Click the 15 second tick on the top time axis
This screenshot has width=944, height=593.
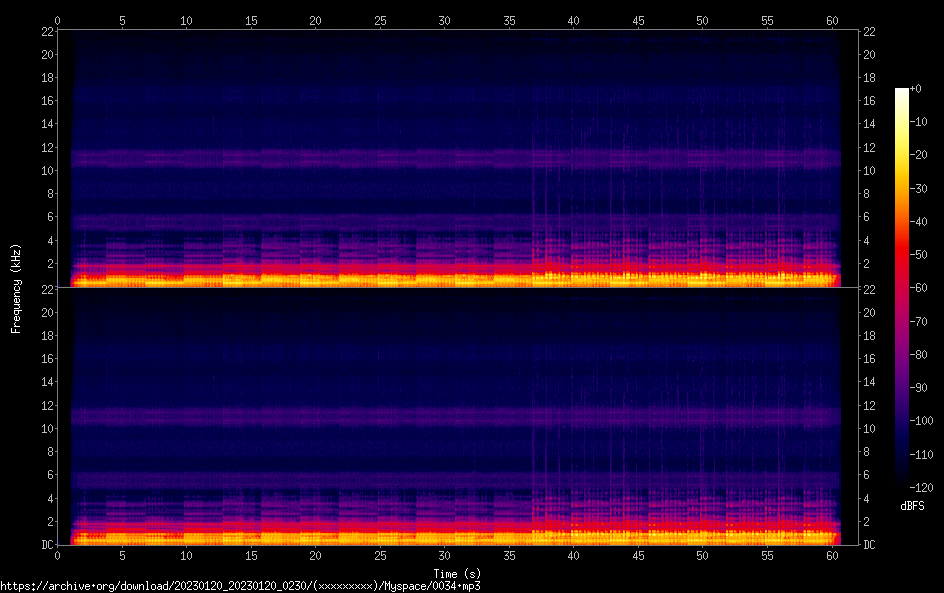[x=251, y=20]
